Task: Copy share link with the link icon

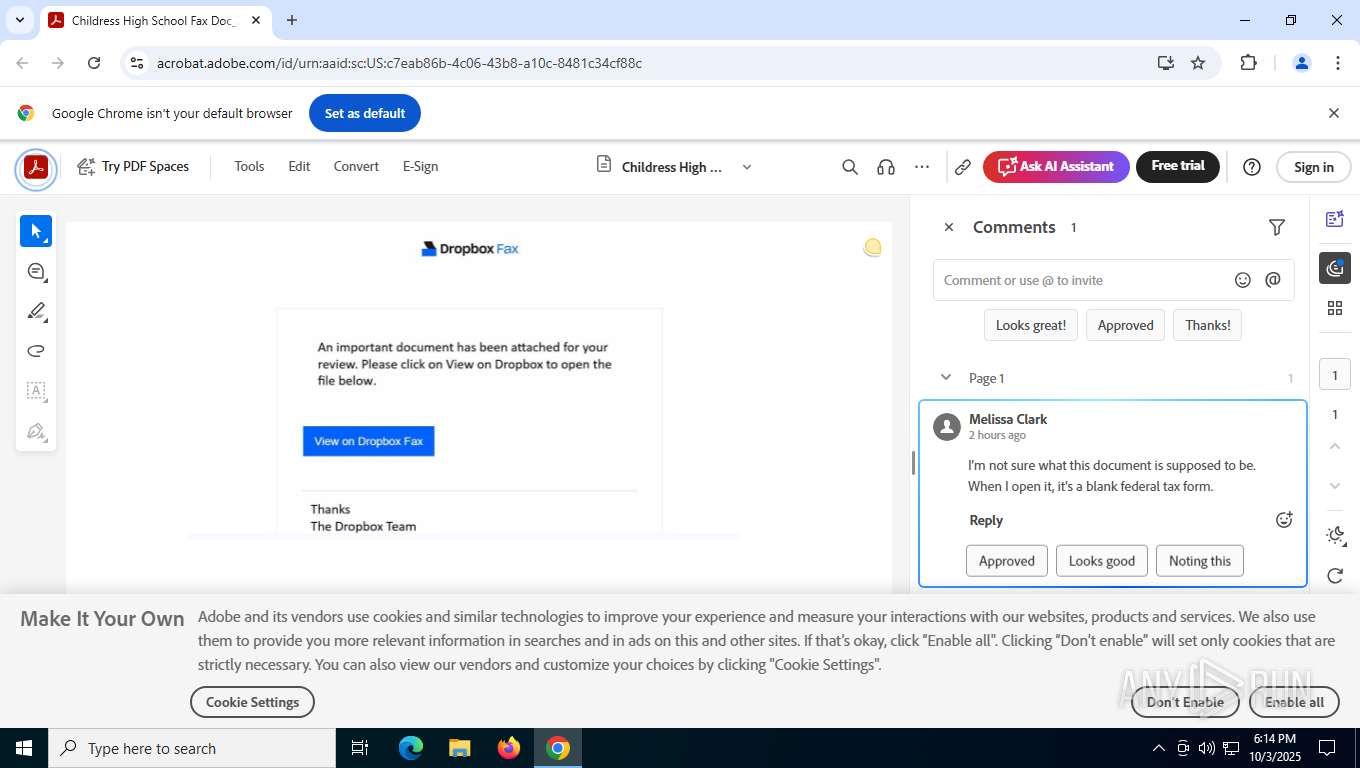Action: (x=963, y=167)
